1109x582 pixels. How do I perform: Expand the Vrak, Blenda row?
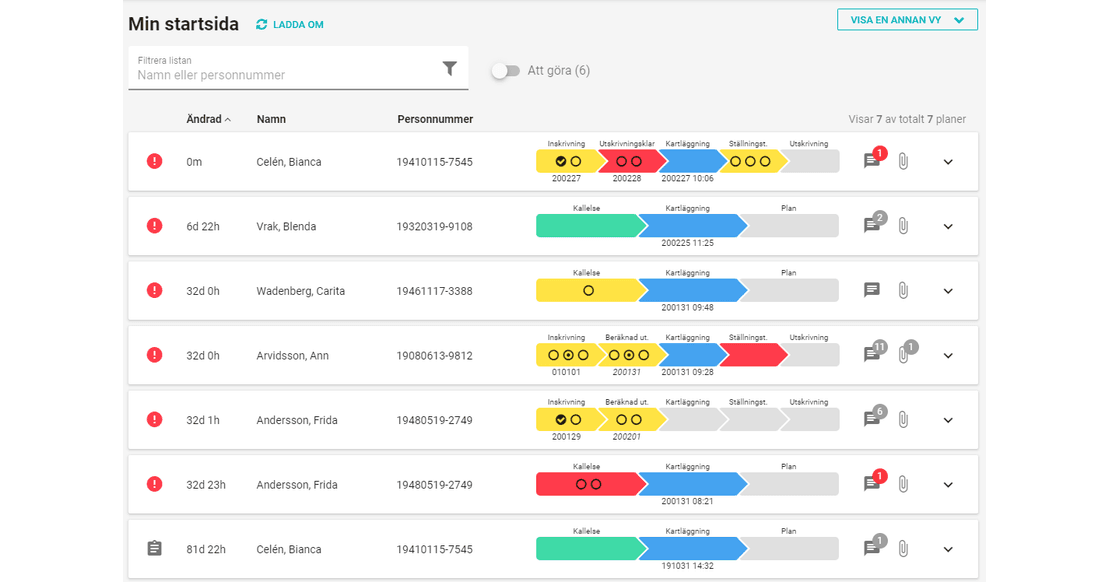click(x=948, y=226)
